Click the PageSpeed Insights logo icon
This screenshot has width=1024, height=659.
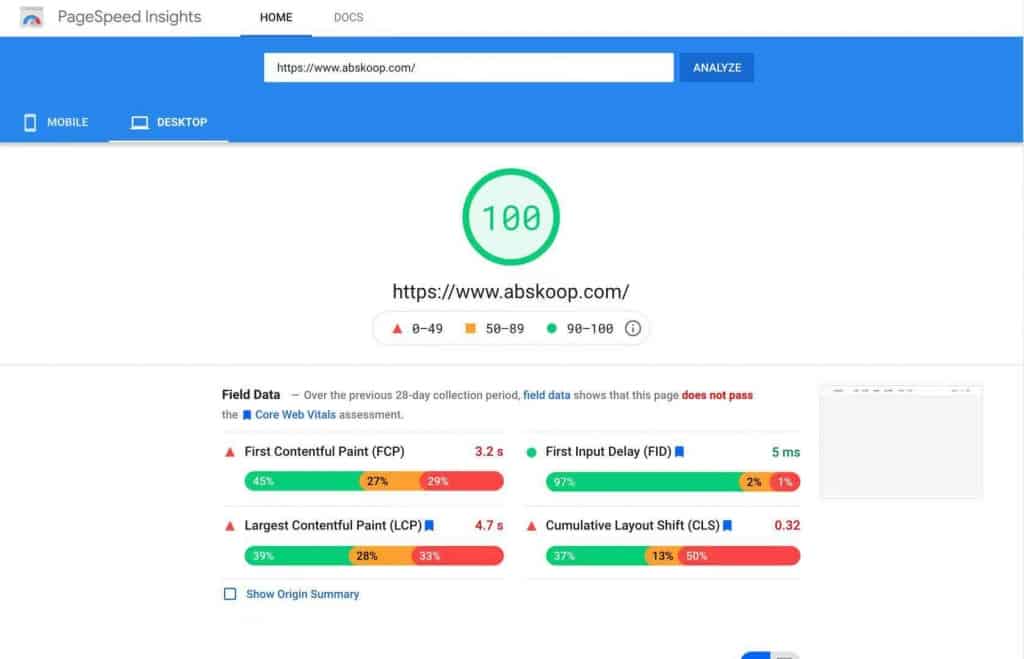30,17
